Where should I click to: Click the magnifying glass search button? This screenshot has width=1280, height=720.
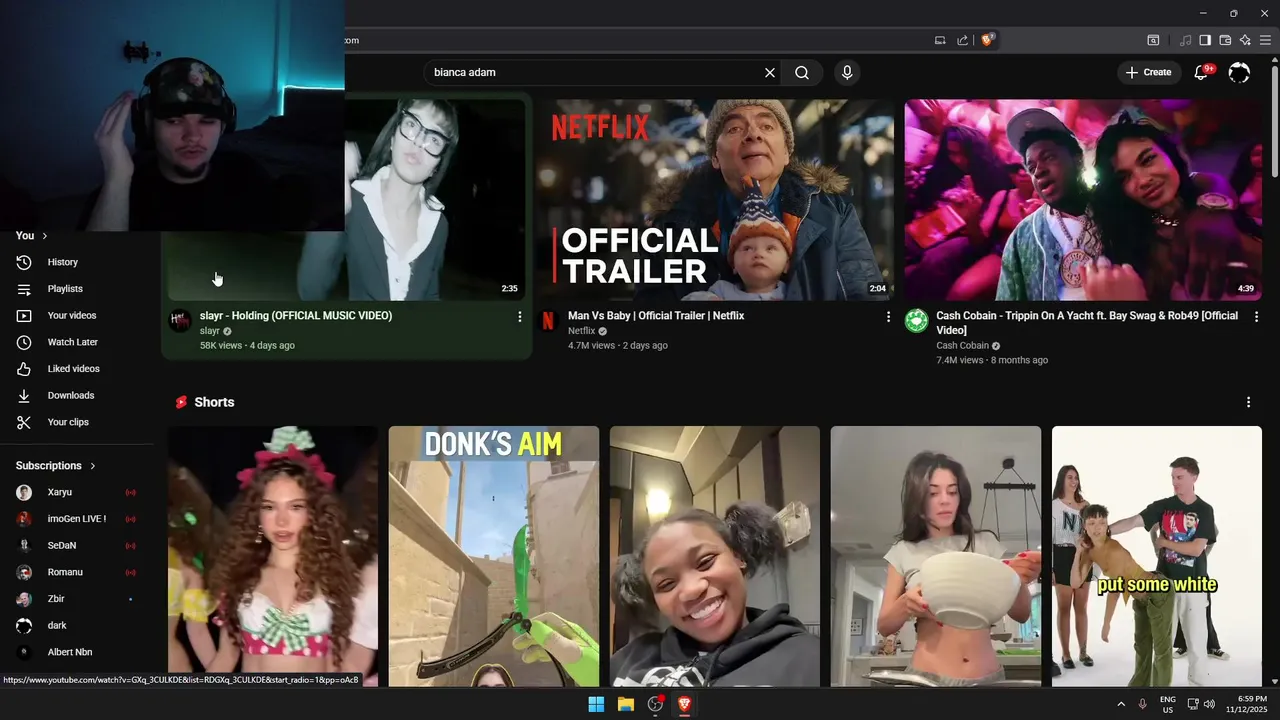coord(802,72)
